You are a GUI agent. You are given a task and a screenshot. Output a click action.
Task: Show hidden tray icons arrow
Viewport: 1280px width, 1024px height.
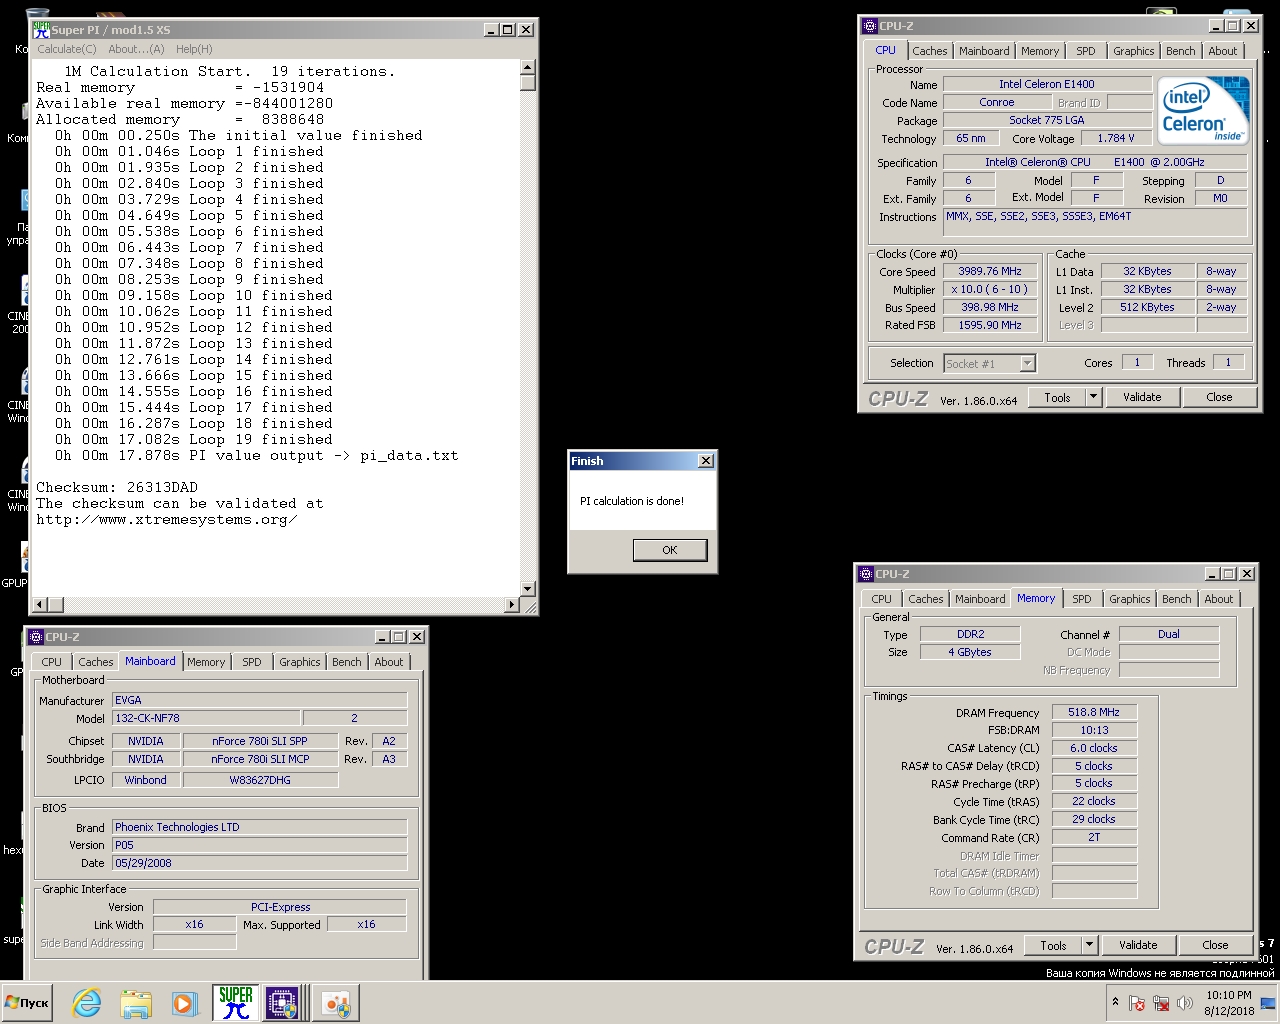tap(1115, 1002)
